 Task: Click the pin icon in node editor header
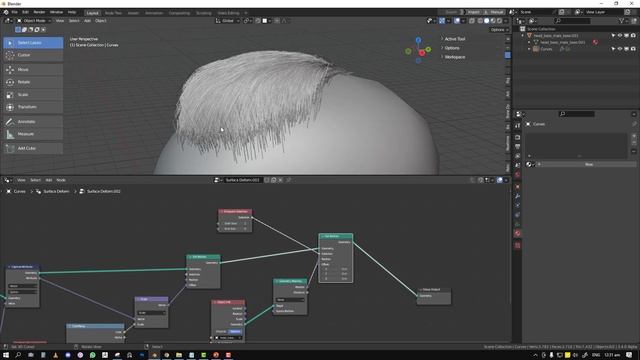[x=289, y=180]
